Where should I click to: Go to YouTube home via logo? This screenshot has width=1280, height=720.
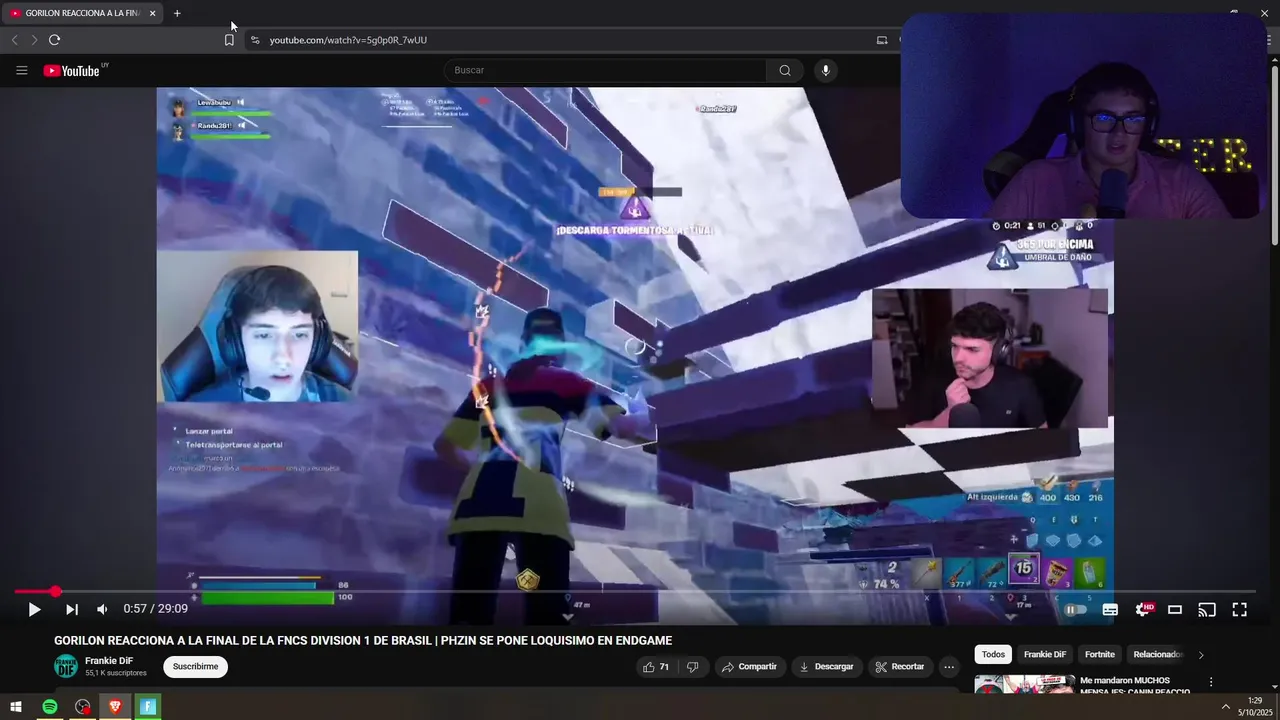tap(72, 70)
